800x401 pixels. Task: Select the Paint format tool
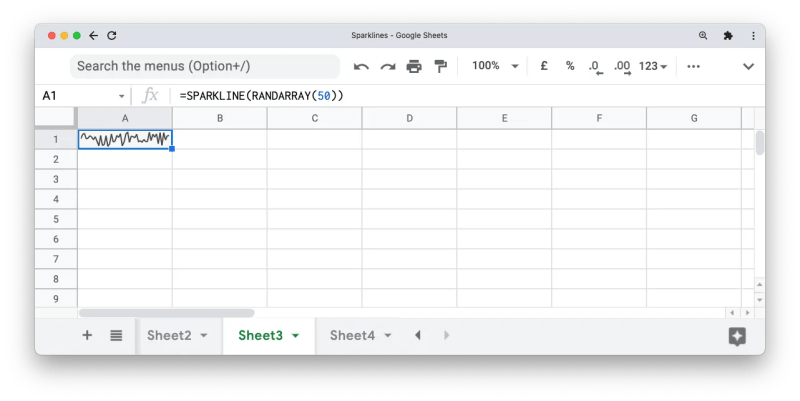[x=440, y=66]
